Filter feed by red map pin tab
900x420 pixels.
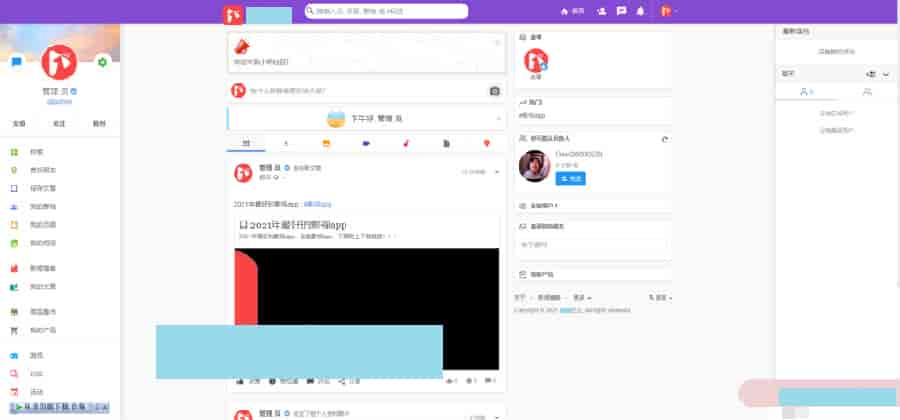tap(487, 143)
